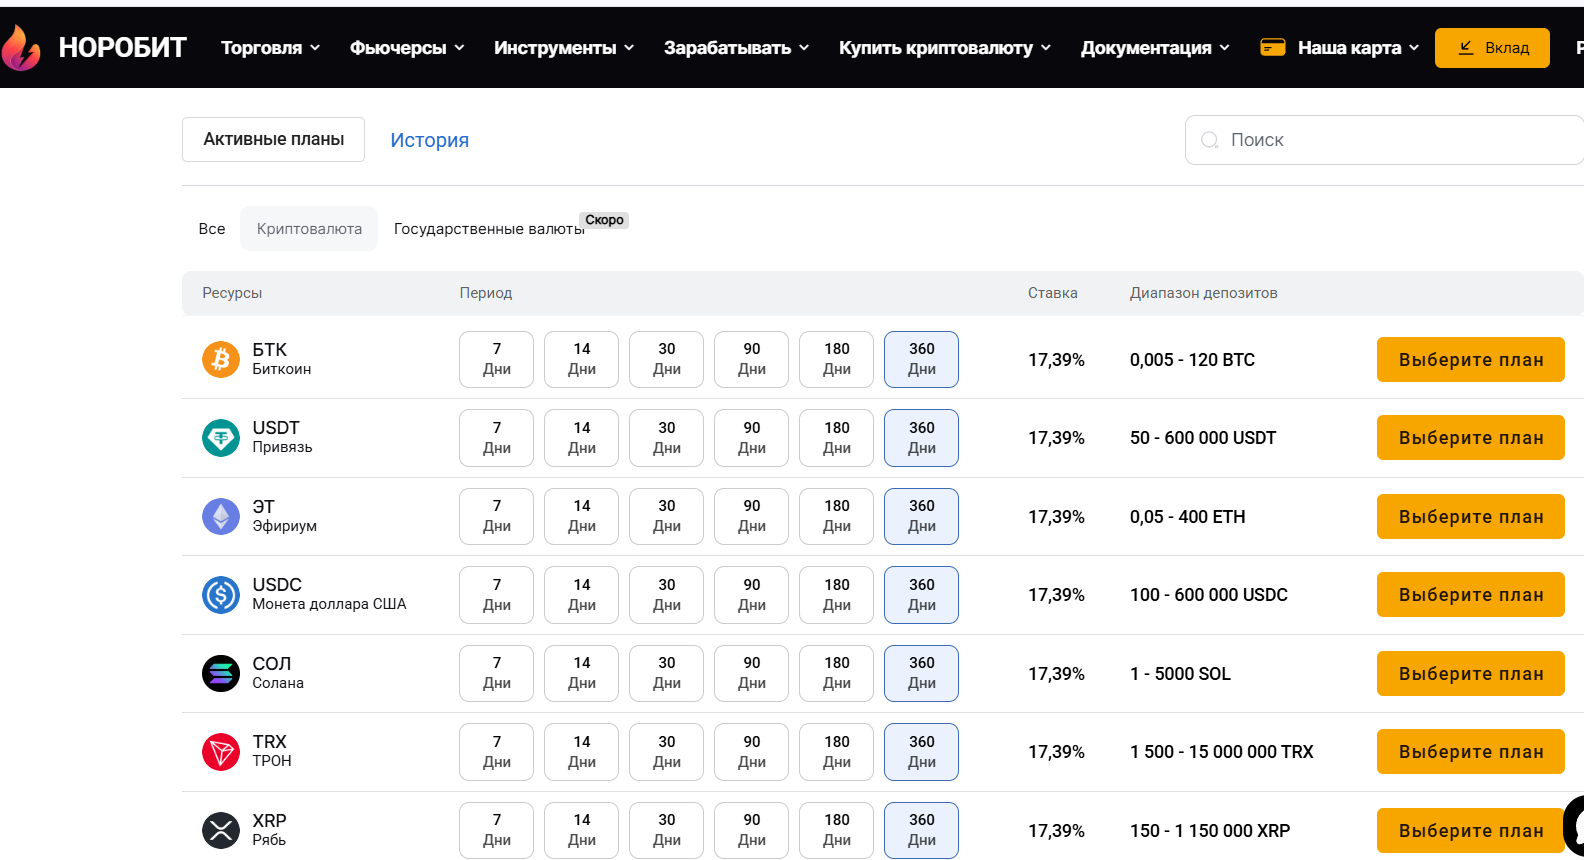Choose a plan for Эфириум
This screenshot has height=860, width=1584.
[x=1470, y=516]
